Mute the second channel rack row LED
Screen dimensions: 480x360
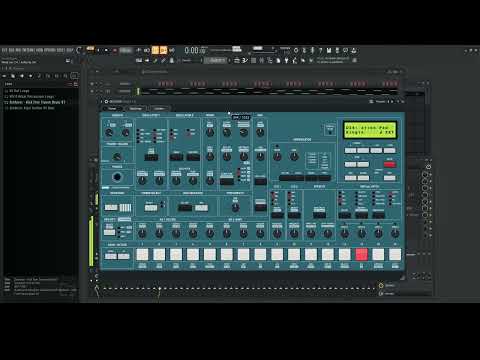pos(92,91)
